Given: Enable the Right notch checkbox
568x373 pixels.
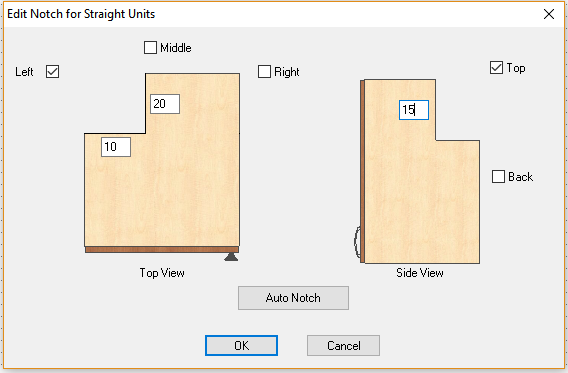Looking at the screenshot, I should coord(264,71).
